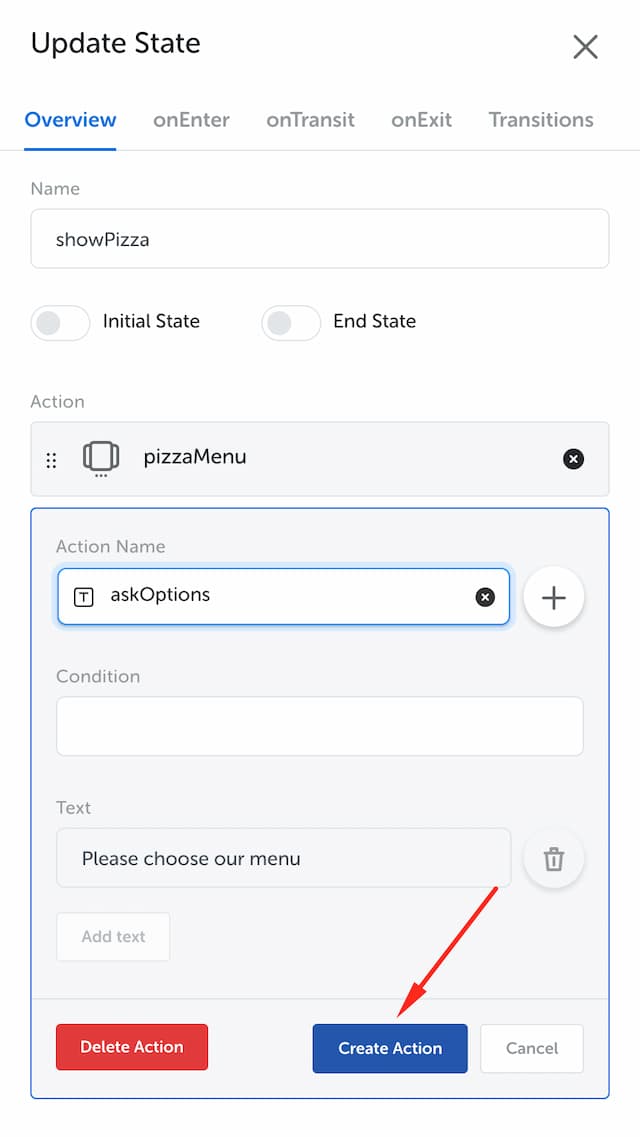The width and height of the screenshot is (640, 1137).
Task: Select the Overview tab
Action: (x=70, y=120)
